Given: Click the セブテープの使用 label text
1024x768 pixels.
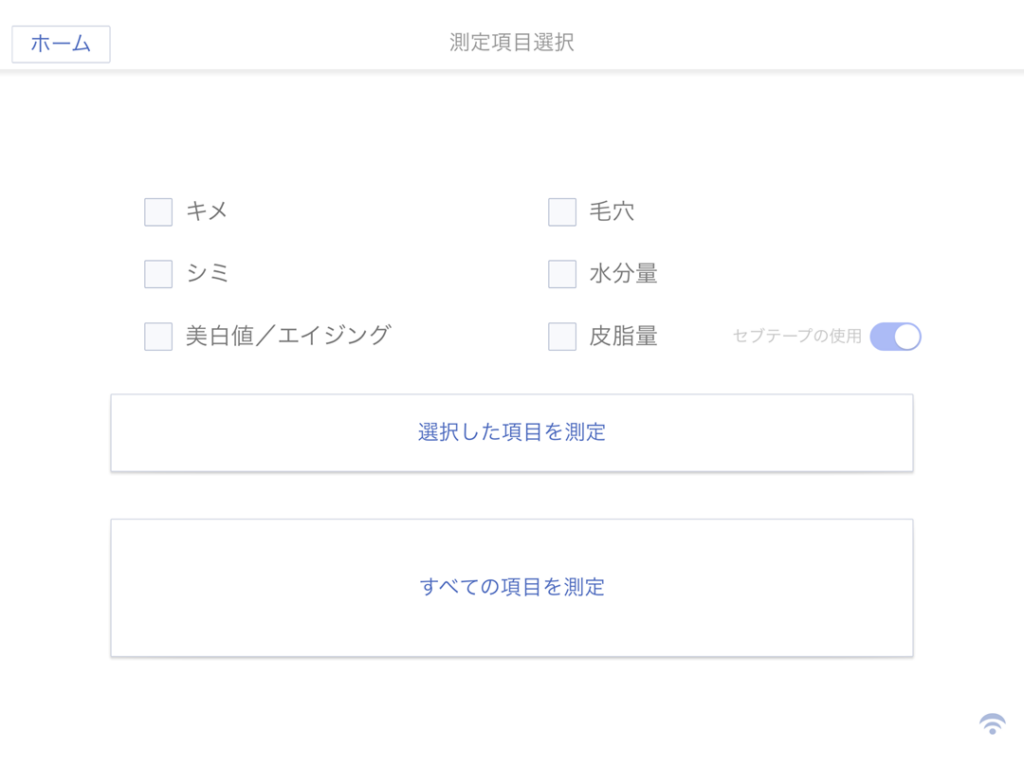Looking at the screenshot, I should (797, 336).
